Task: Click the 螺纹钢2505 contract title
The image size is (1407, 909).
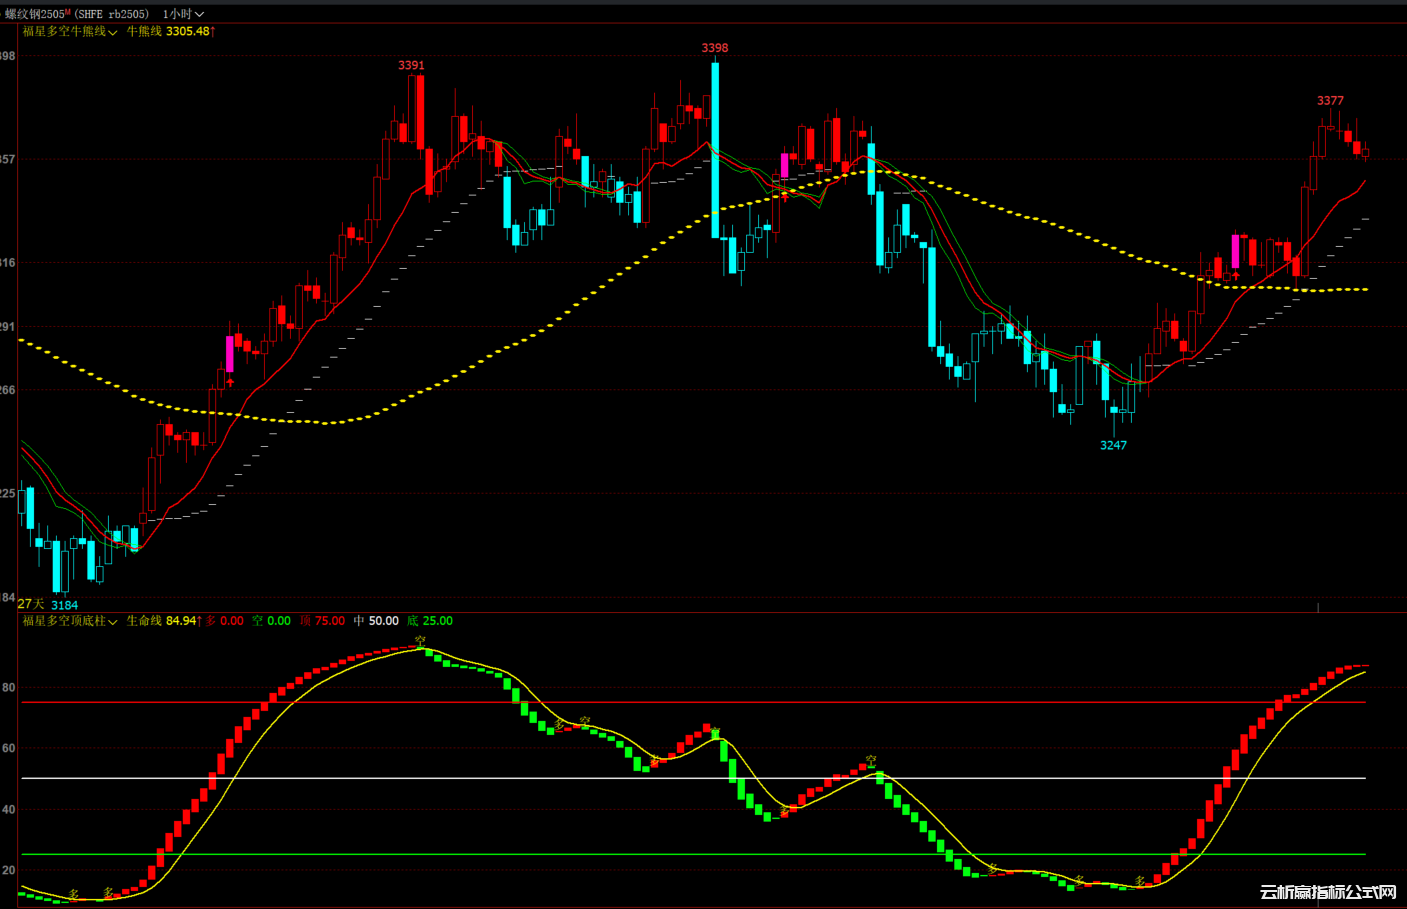Action: pos(35,14)
